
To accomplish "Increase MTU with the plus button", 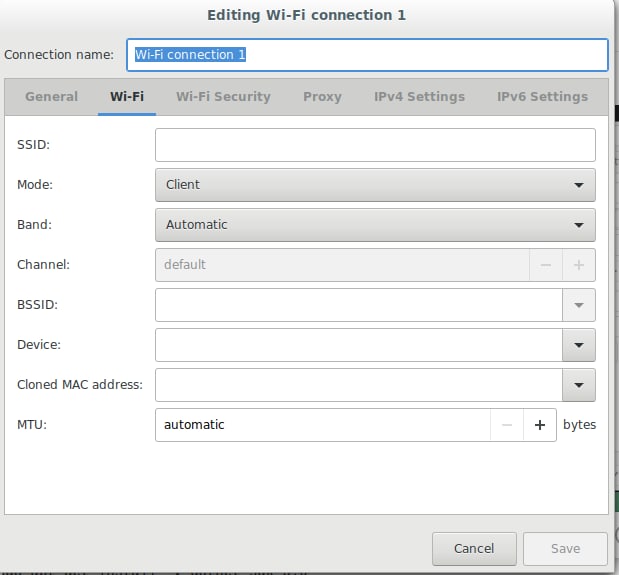I will (x=540, y=425).
